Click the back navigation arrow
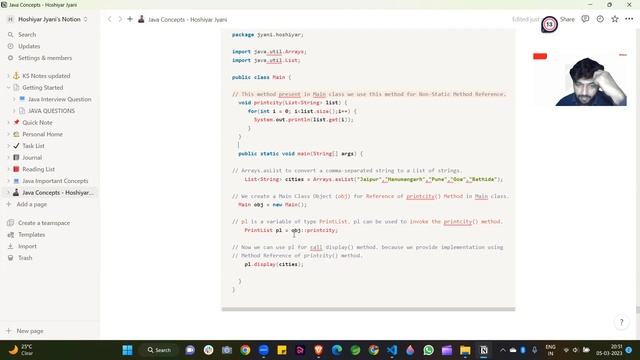640x360 pixels. click(x=109, y=19)
